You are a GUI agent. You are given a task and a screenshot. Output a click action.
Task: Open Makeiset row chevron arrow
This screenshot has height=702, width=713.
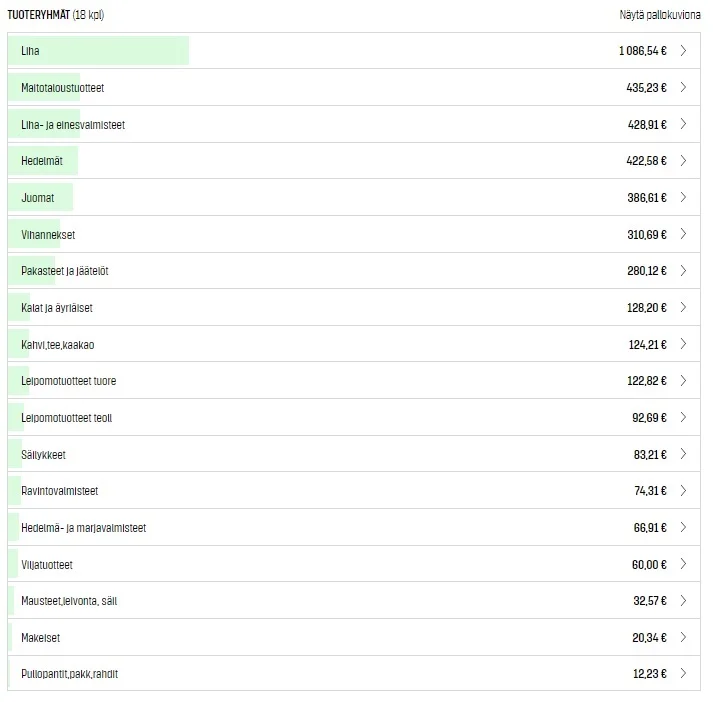[683, 638]
